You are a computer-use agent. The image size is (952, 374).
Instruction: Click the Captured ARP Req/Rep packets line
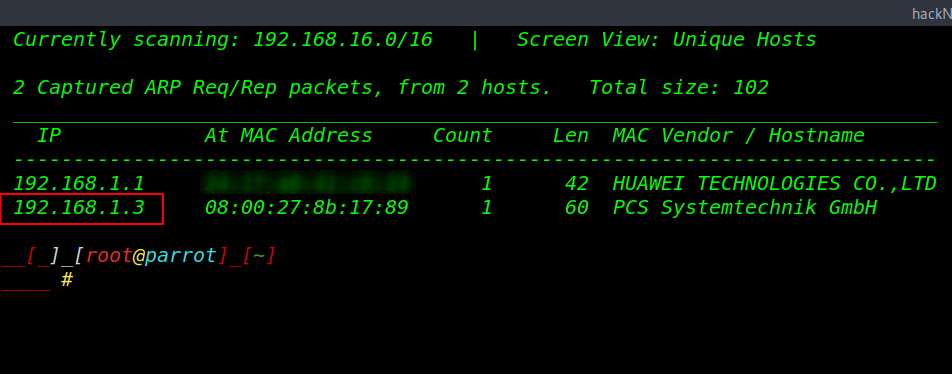click(x=282, y=88)
